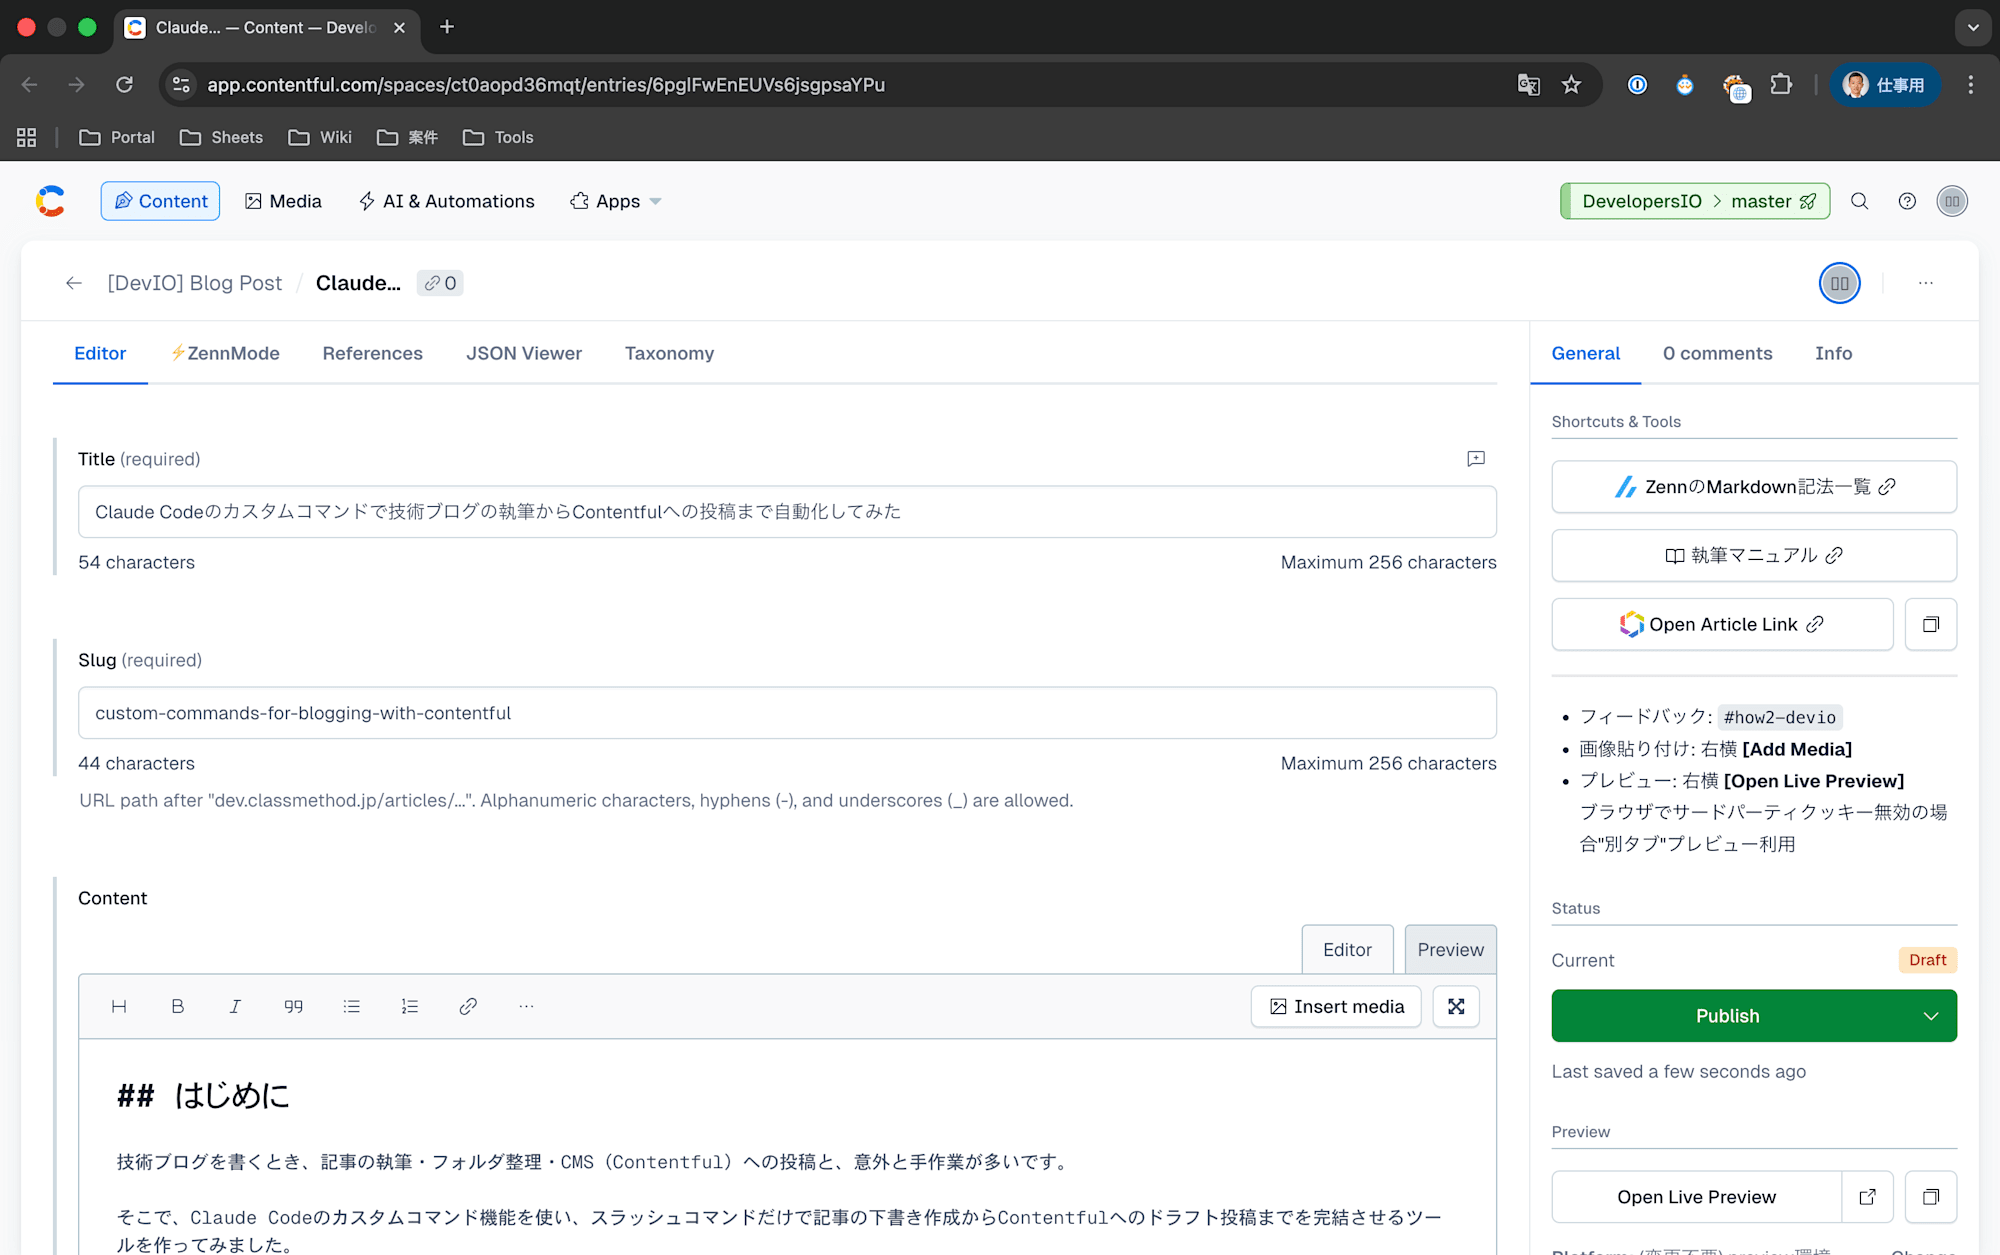The image size is (2000, 1255).
Task: Click the insert link icon
Action: [467, 1006]
